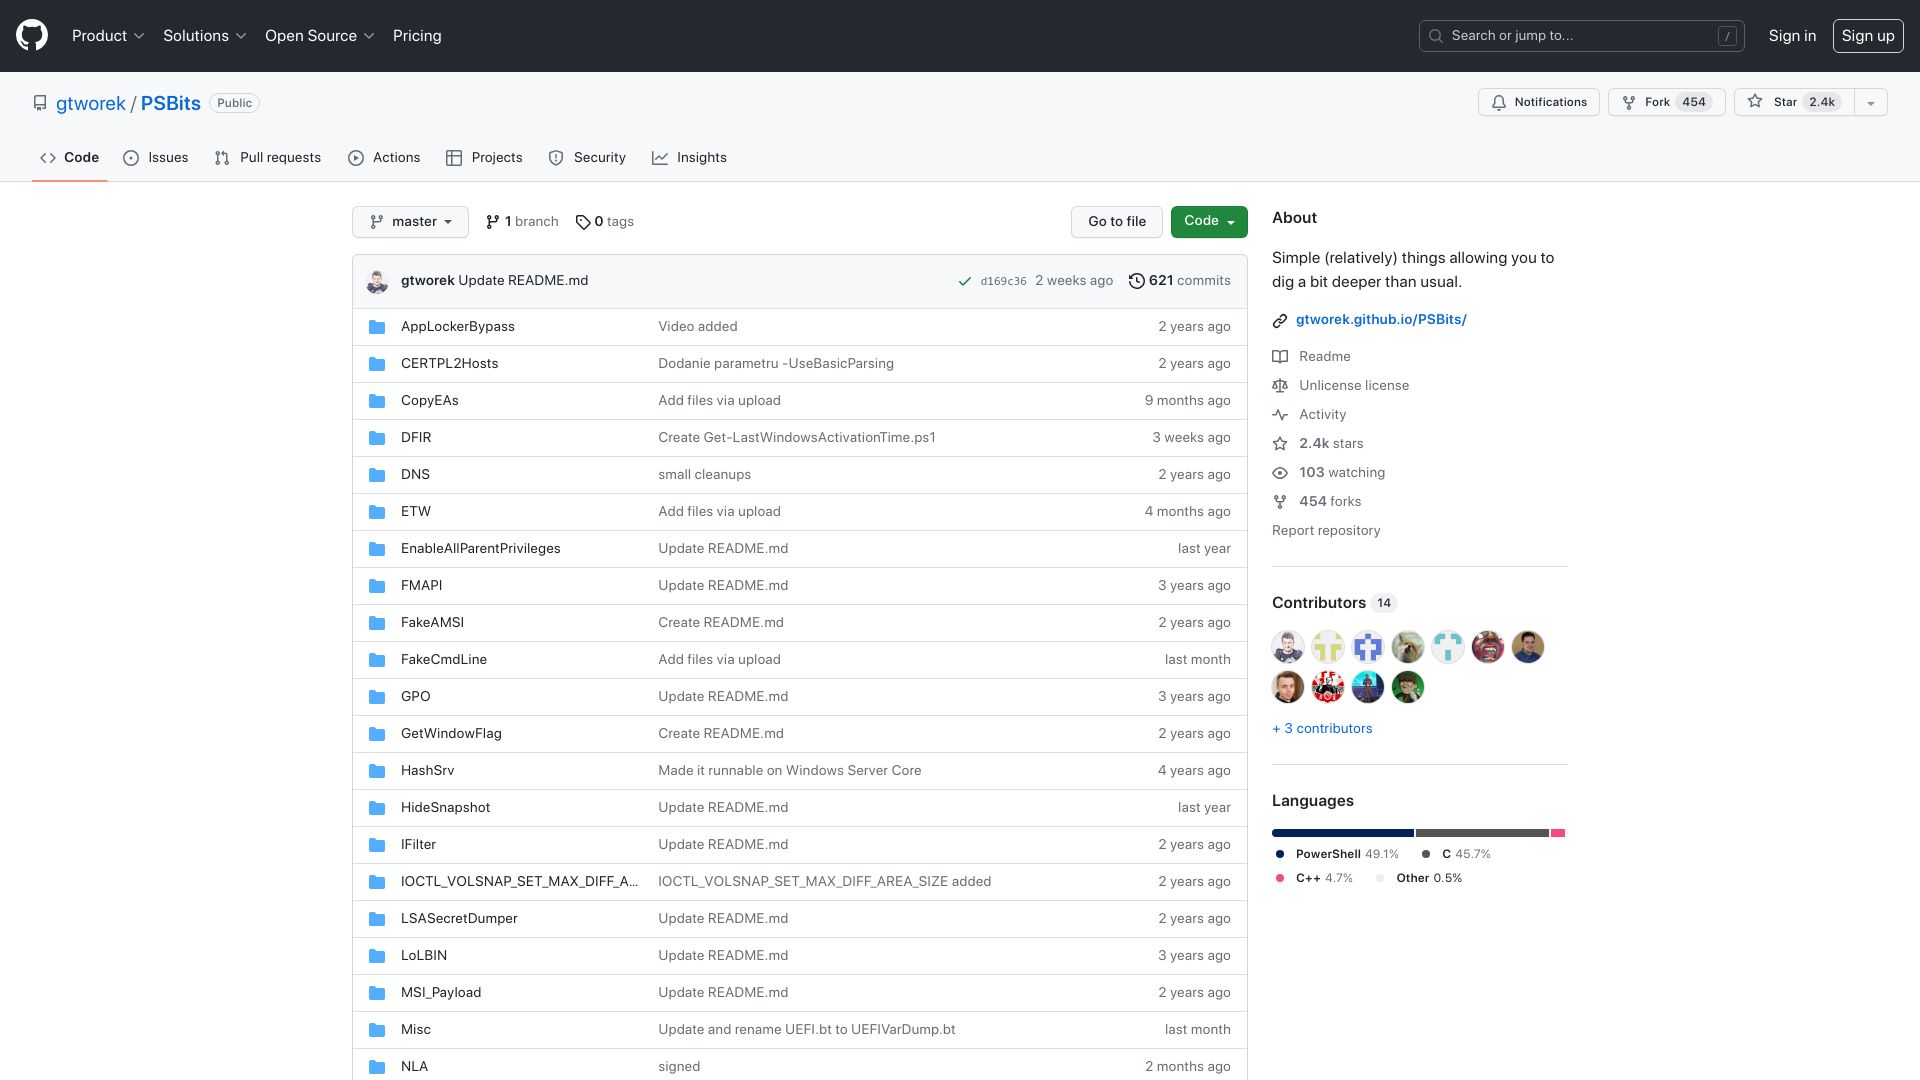Click the commit history clock icon

(1136, 281)
